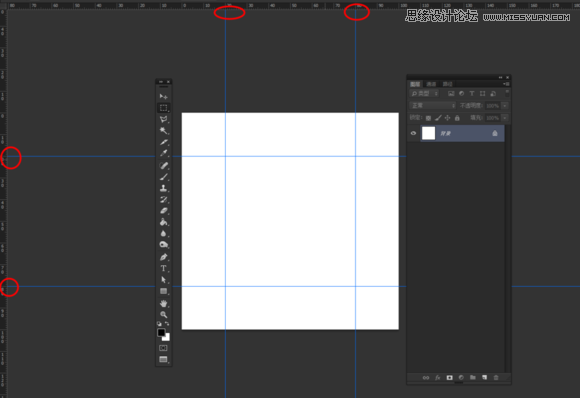Screen dimensions: 580x398
Task: Toggle Quick Mask mode
Action: [x=163, y=348]
